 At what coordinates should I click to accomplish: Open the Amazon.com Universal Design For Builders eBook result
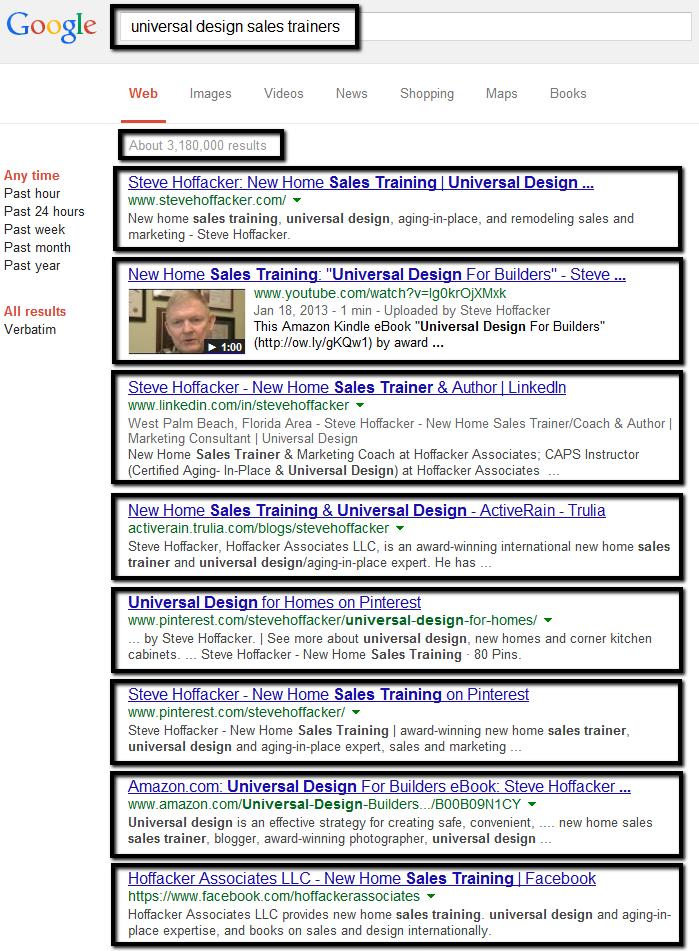pos(379,787)
